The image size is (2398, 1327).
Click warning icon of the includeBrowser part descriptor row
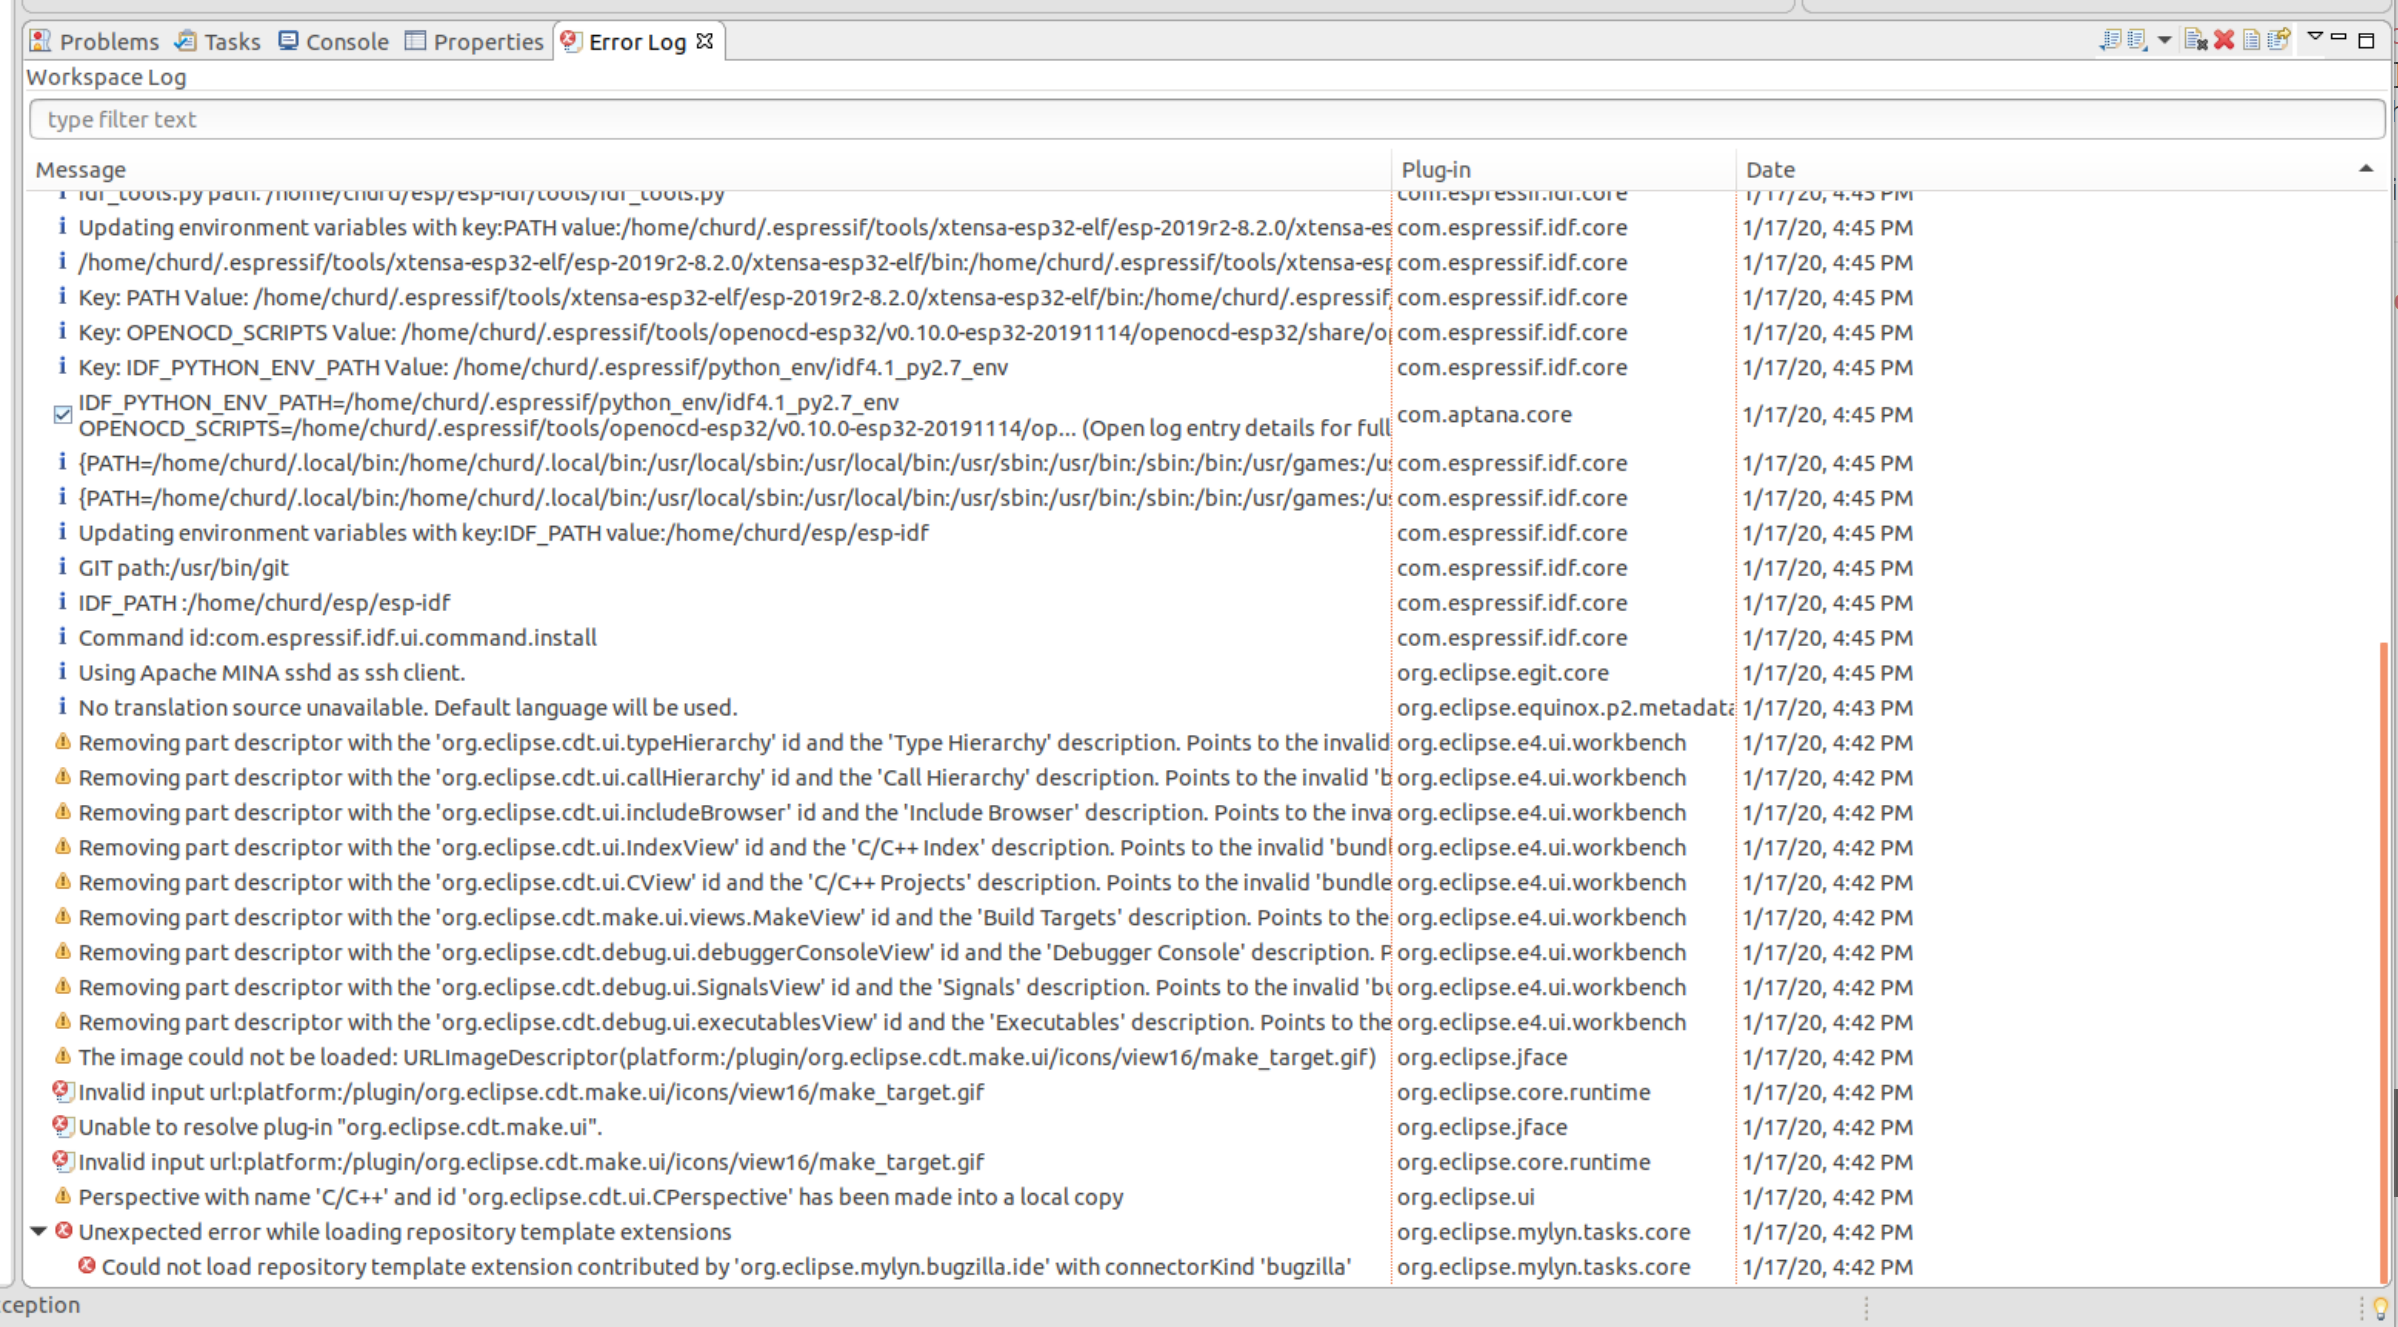coord(62,812)
